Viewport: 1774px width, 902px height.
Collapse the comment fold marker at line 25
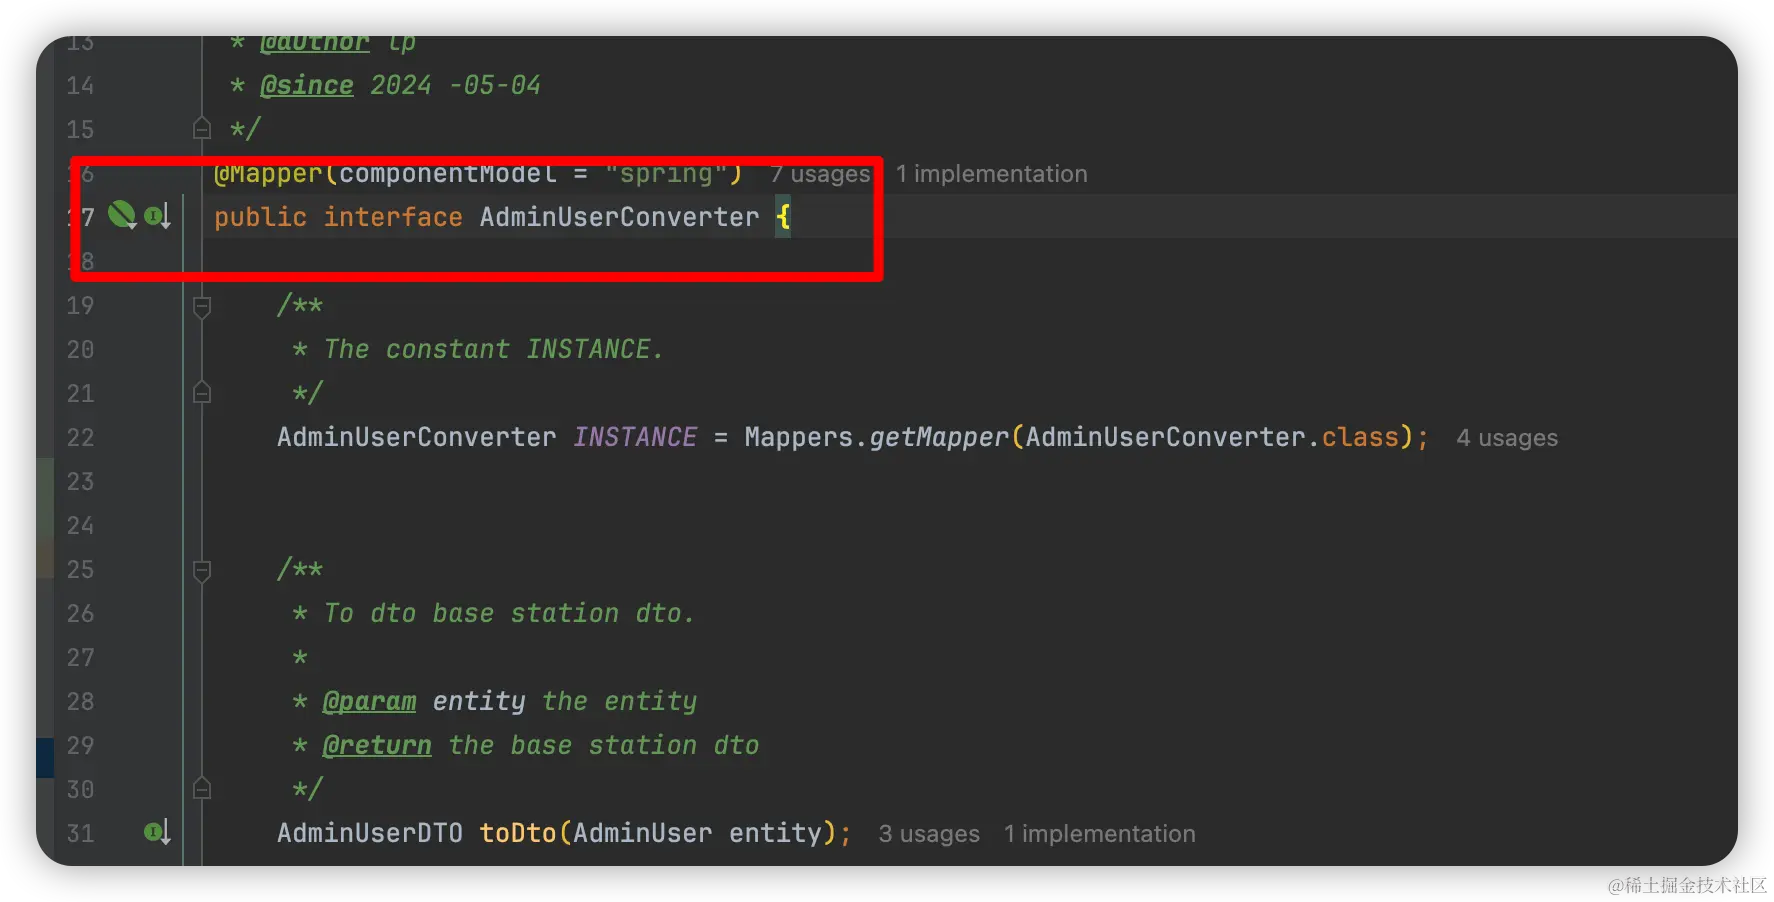click(x=202, y=570)
